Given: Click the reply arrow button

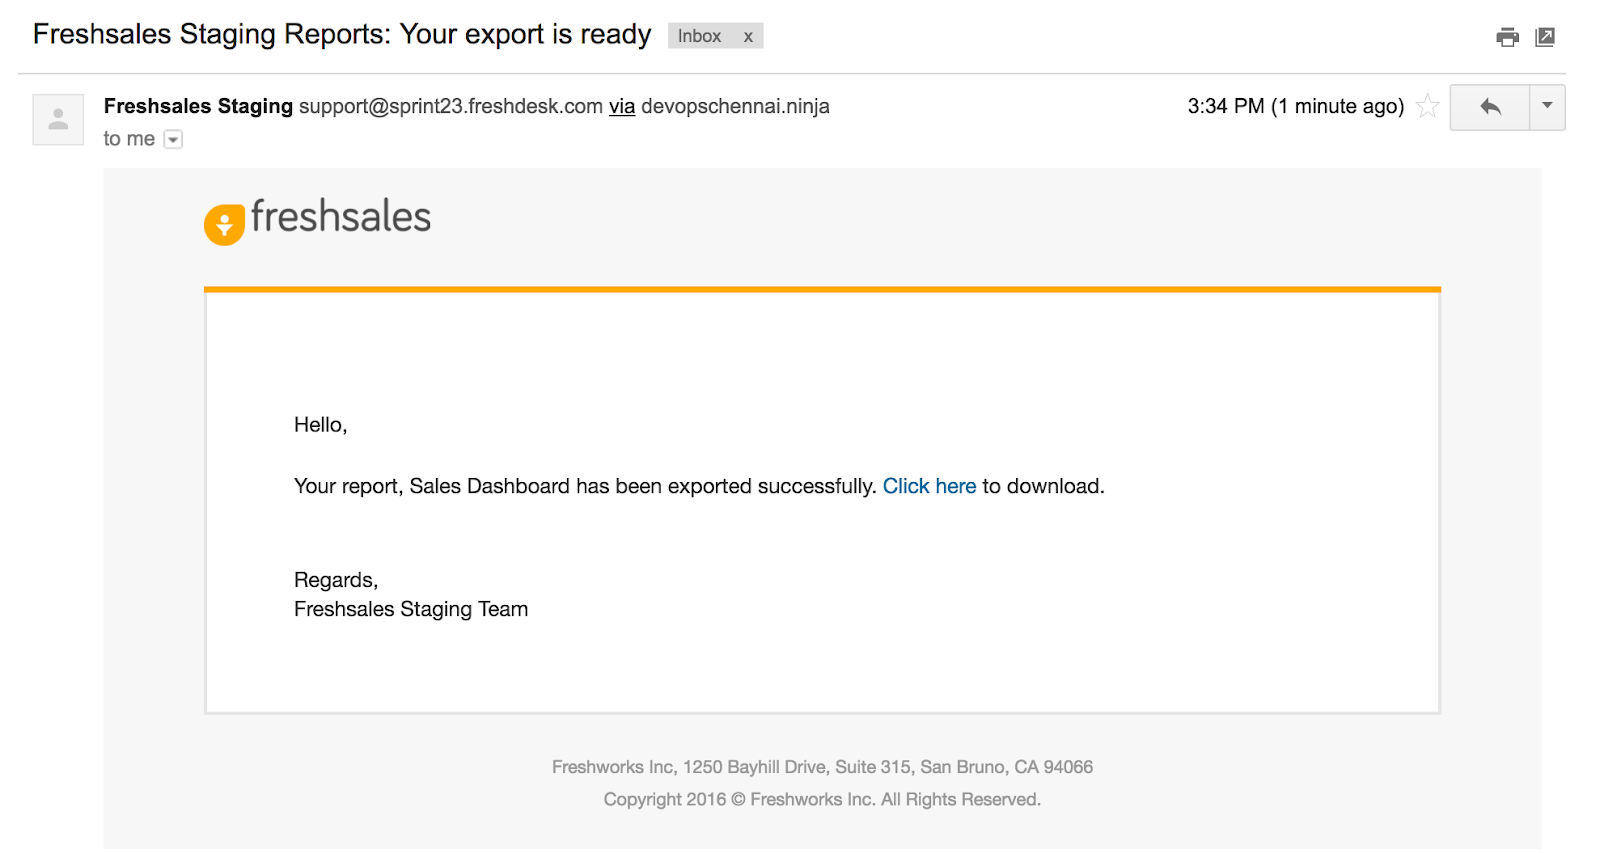Looking at the screenshot, I should pos(1490,107).
